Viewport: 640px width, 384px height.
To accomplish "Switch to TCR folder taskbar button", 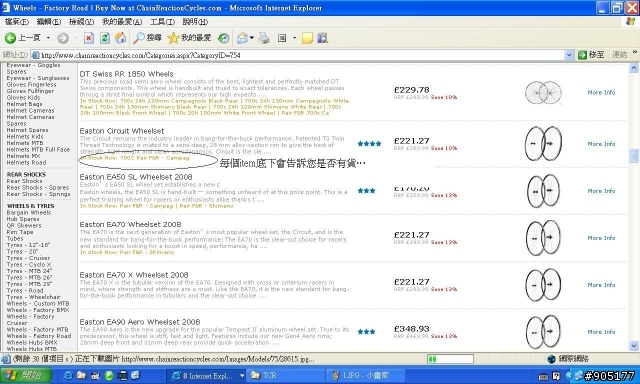I will 286,375.
